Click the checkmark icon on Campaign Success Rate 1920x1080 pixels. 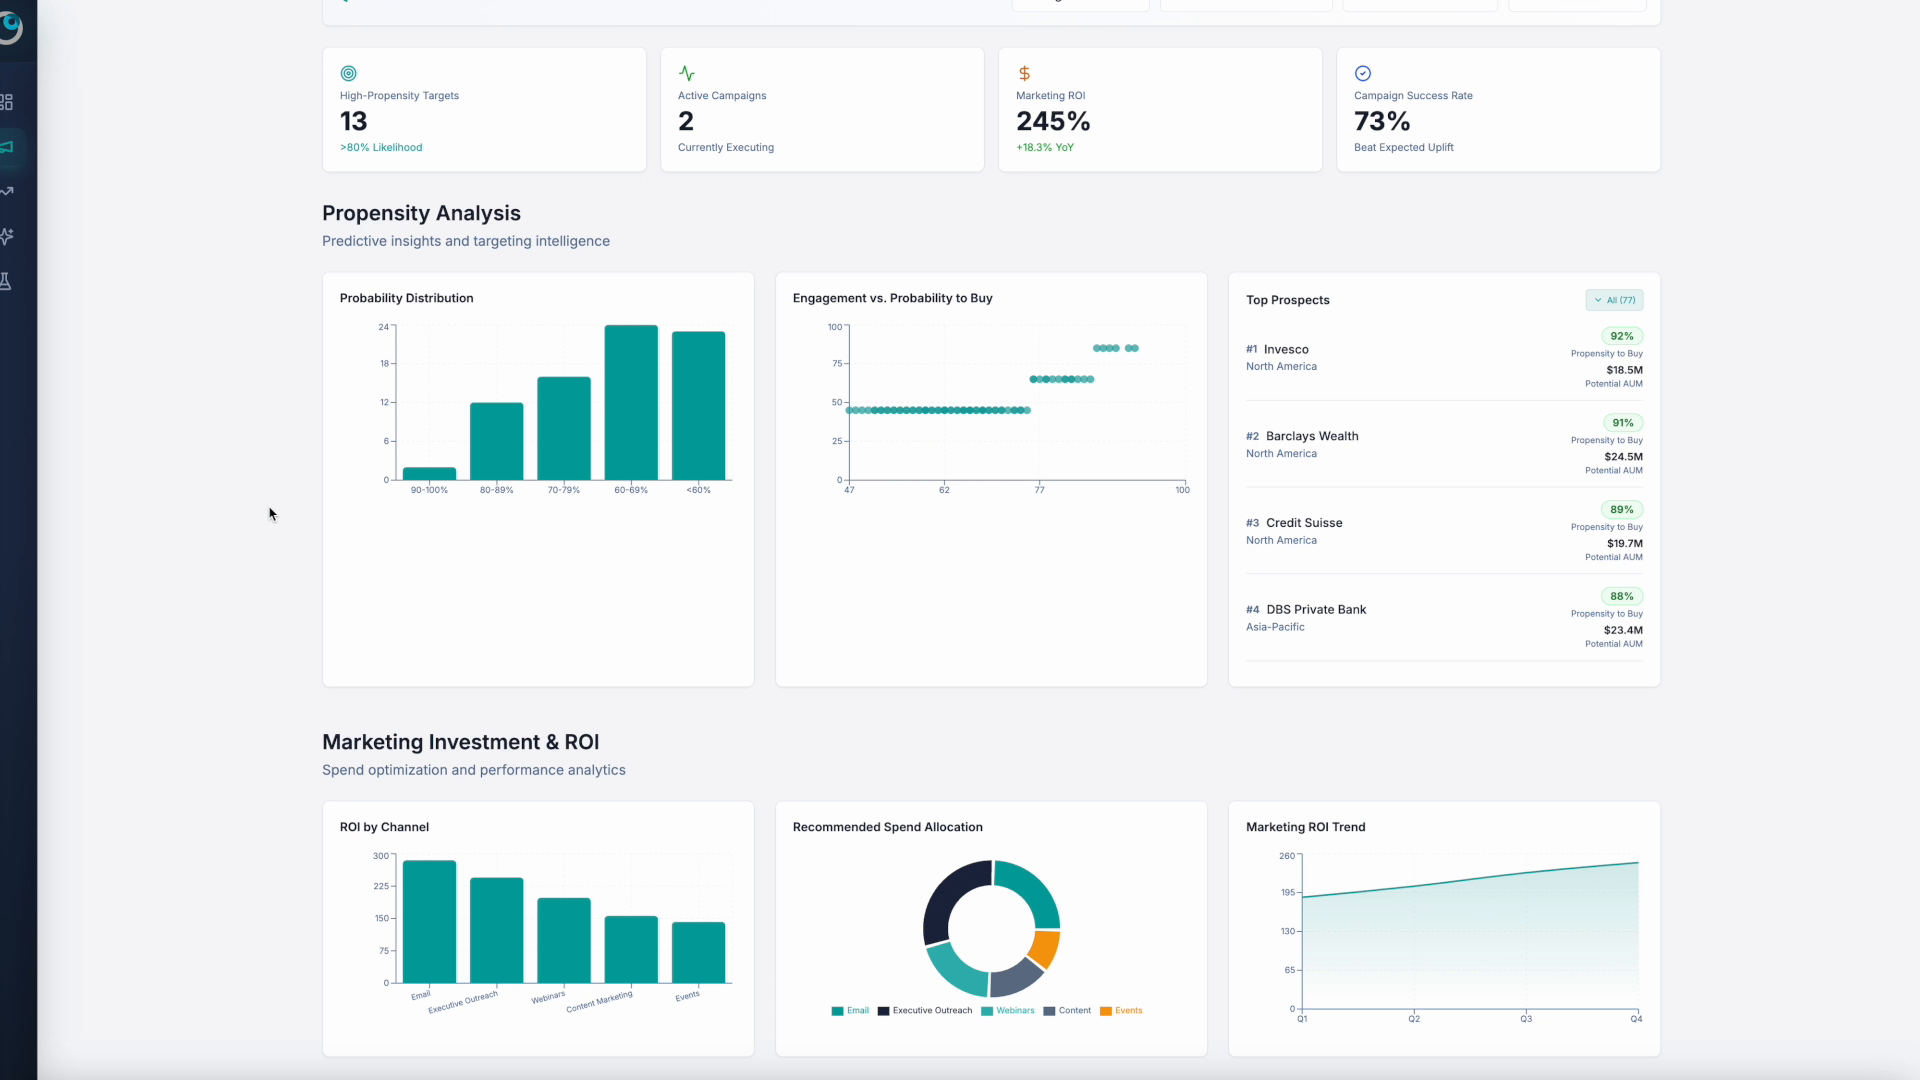(x=1362, y=73)
